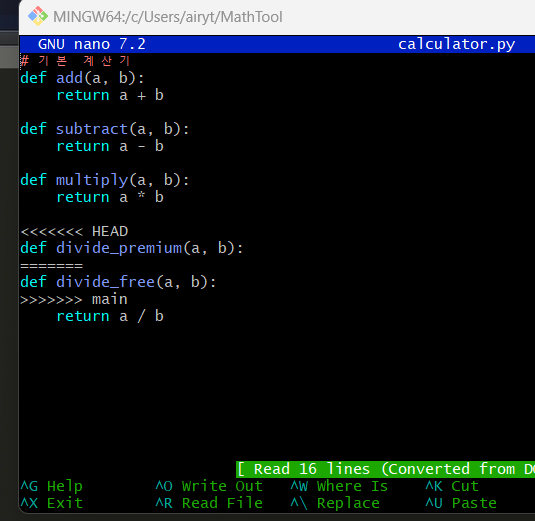Image resolution: width=535 pixels, height=521 pixels.
Task: Place cursor on the Korean comment line
Action: click(x=75, y=61)
